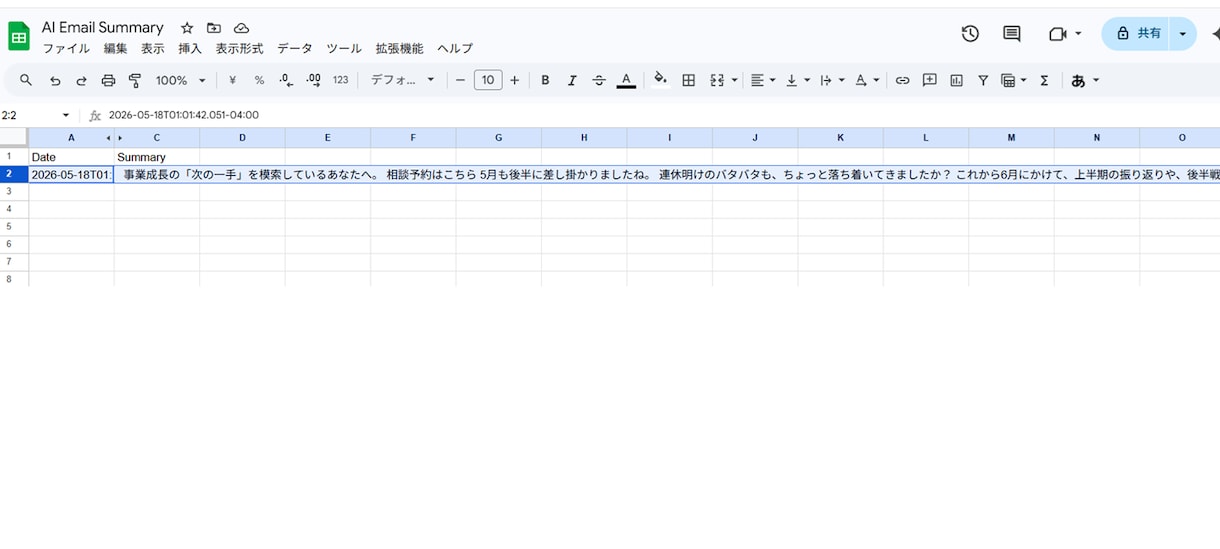Open the 編集 menu
Viewport: 1220px width, 549px height.
pyautogui.click(x=116, y=48)
